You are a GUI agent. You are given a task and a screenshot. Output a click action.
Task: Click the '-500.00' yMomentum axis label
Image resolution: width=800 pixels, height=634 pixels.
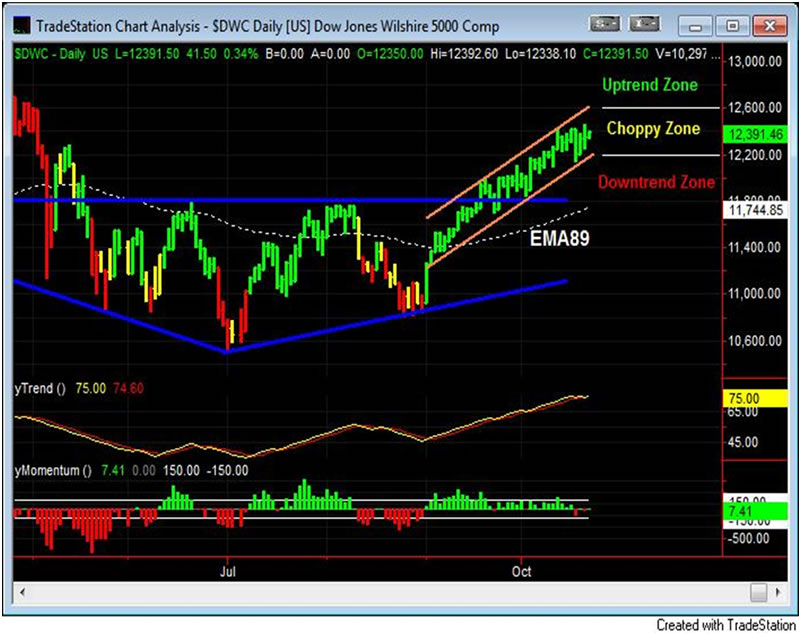click(748, 538)
